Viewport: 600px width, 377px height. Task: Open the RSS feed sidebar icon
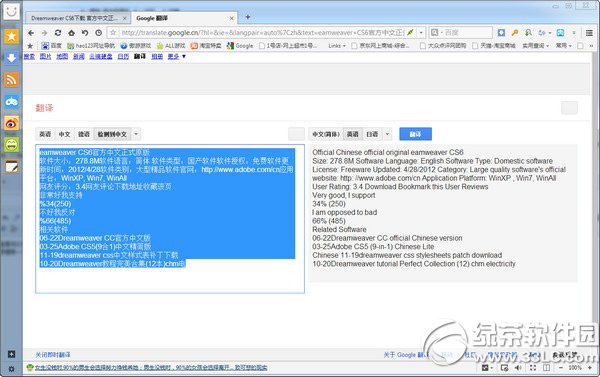pyautogui.click(x=11, y=80)
